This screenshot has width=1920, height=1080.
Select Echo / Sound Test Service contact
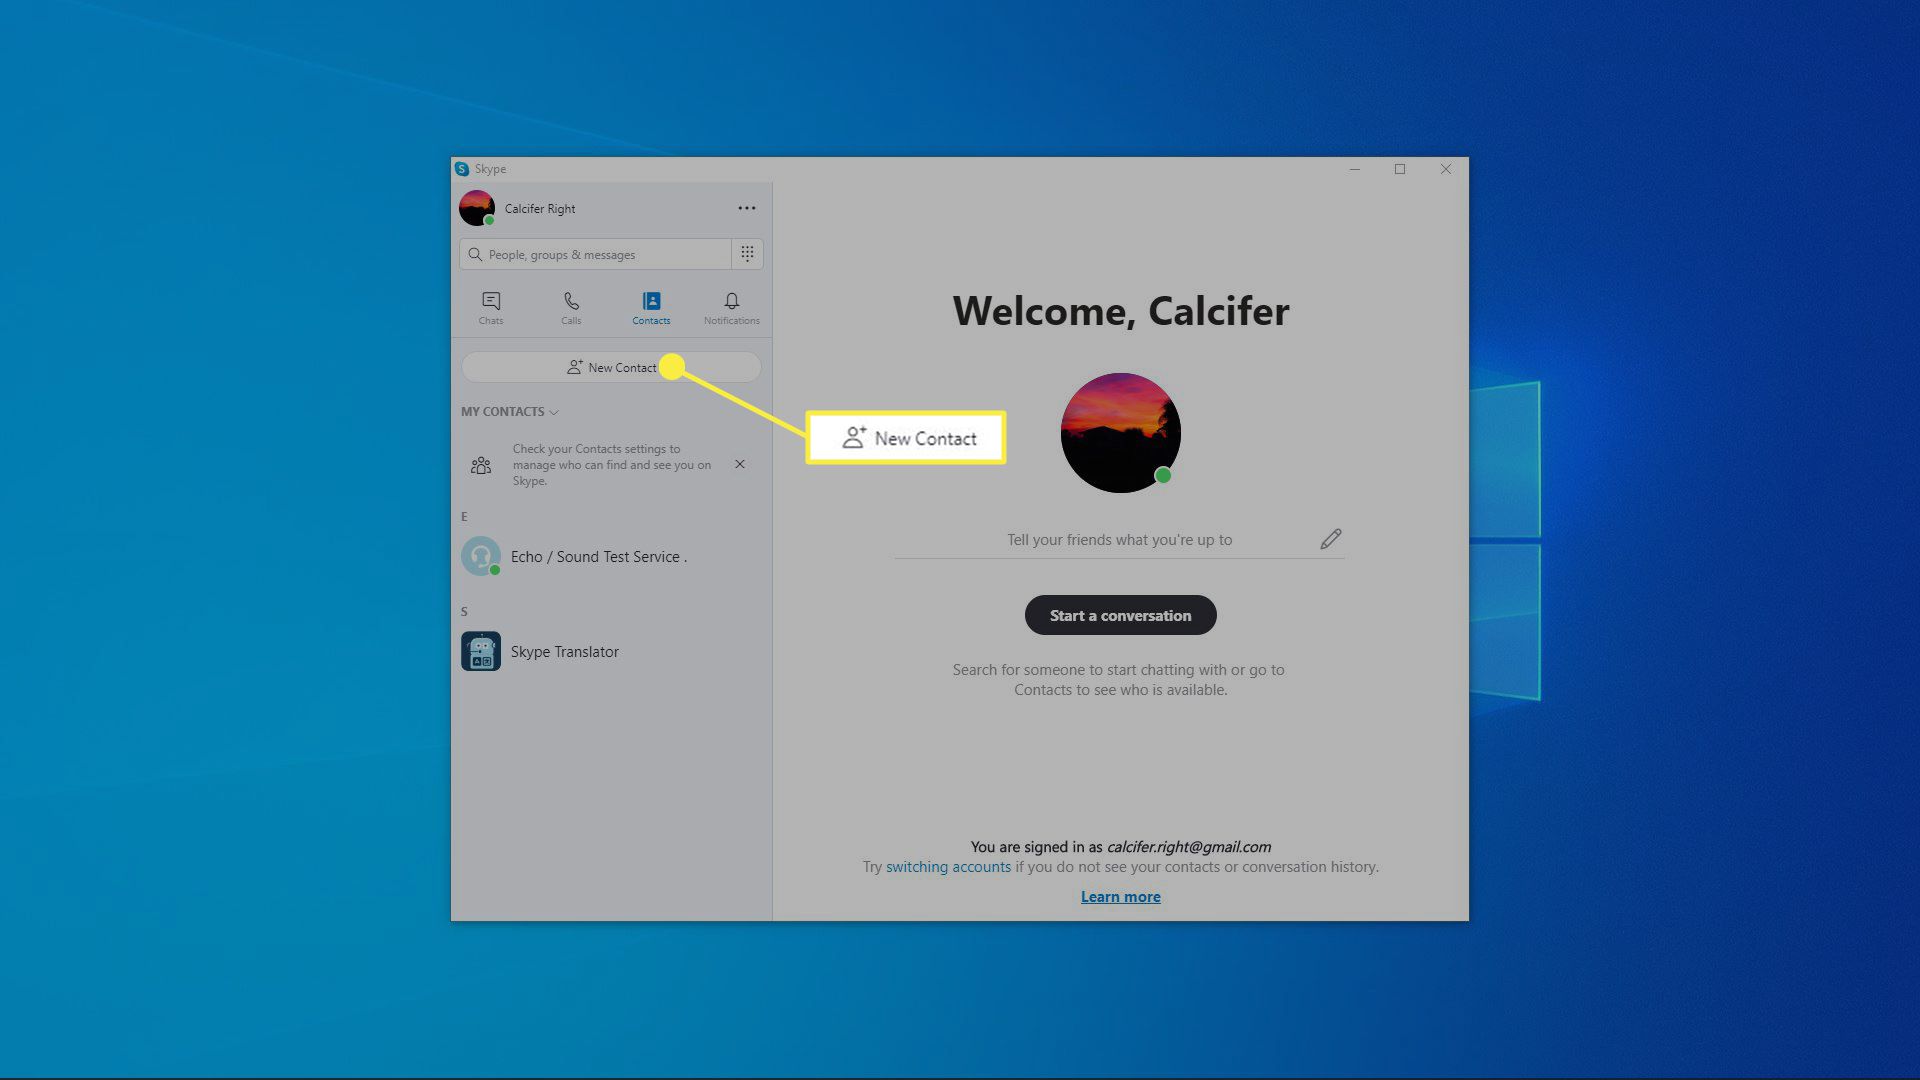click(x=598, y=557)
